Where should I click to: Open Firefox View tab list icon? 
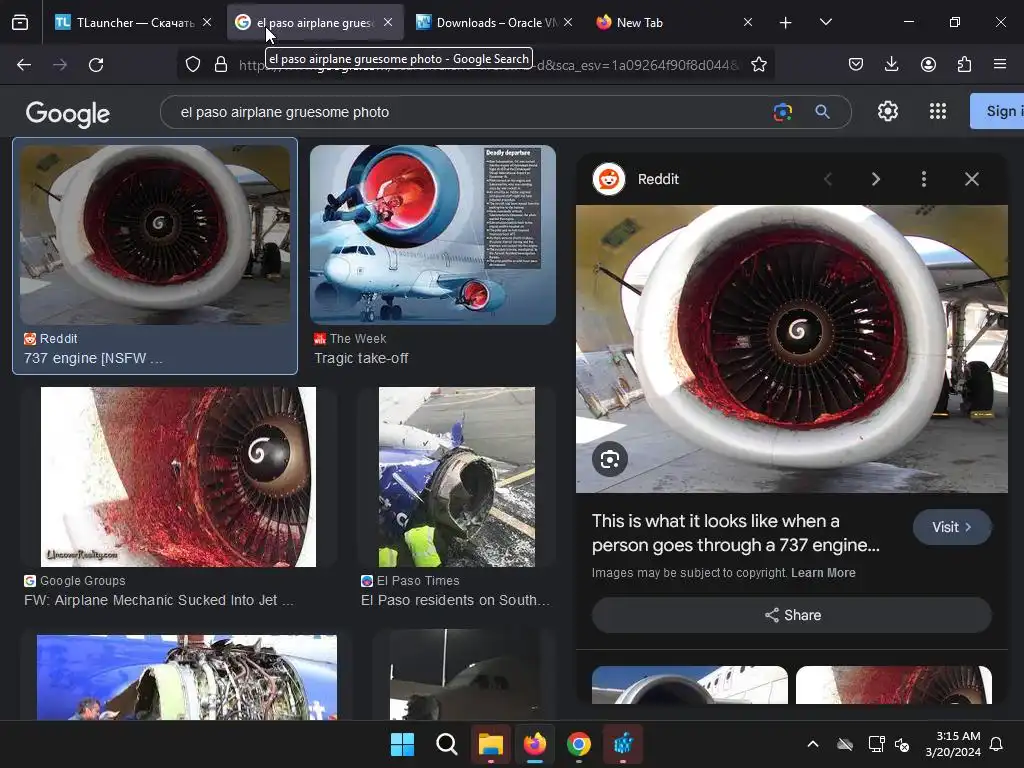(x=20, y=22)
